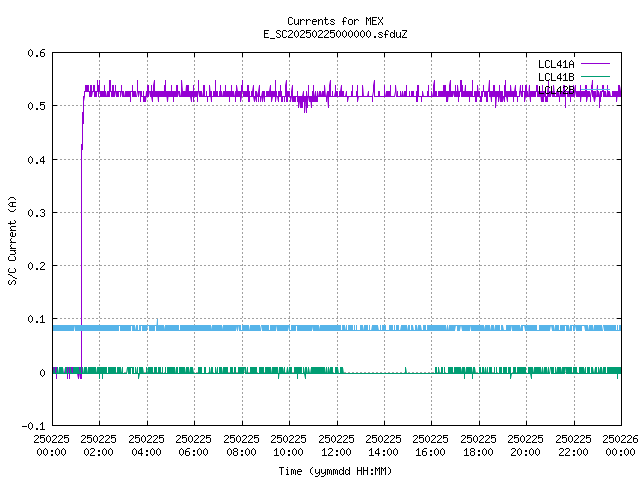The image size is (640, 480).
Task: Click the purple LCL41A legend line sample
Action: 595,64
